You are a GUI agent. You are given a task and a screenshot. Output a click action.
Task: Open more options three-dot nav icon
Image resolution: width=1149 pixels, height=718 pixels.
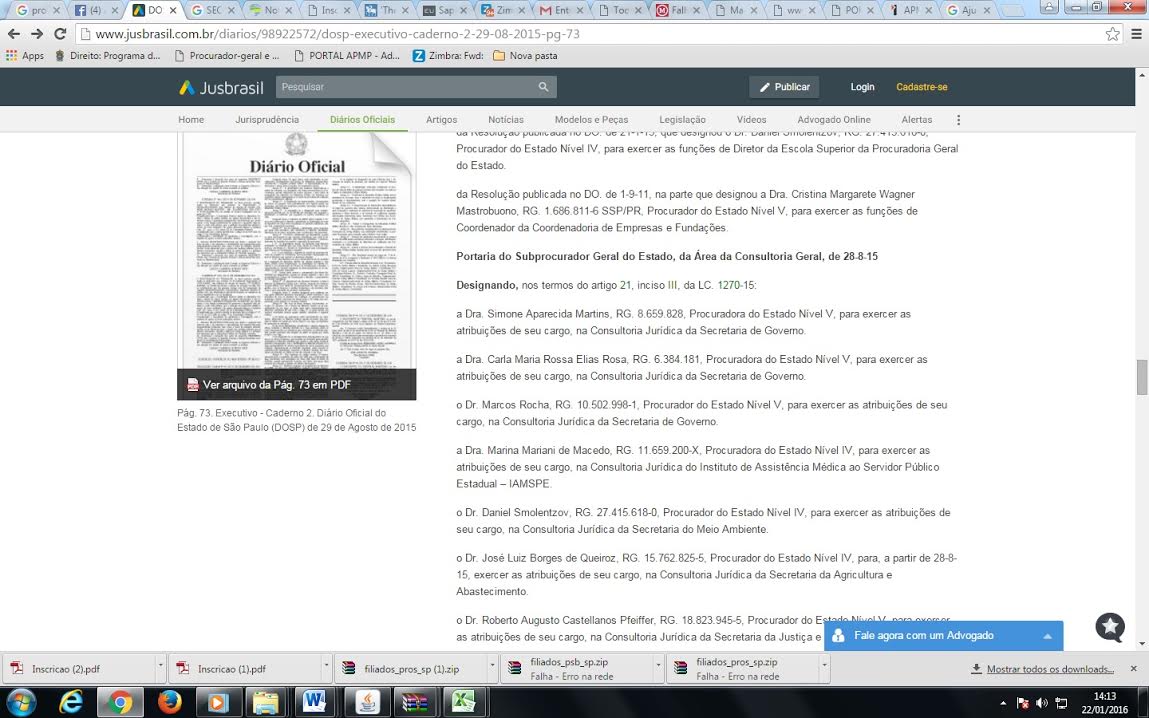tap(958, 120)
